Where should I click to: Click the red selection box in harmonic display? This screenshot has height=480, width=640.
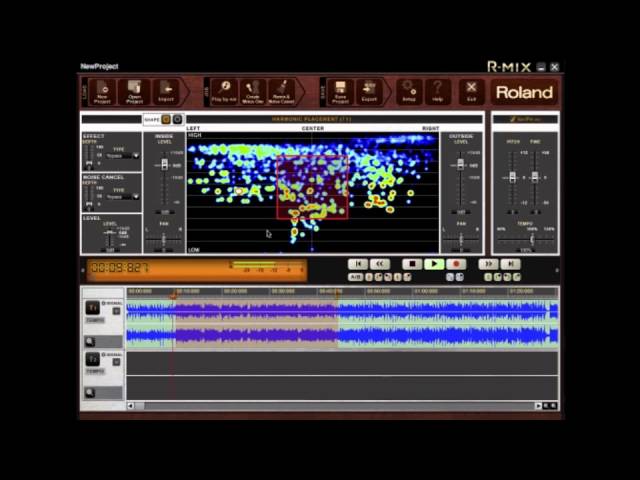[313, 187]
